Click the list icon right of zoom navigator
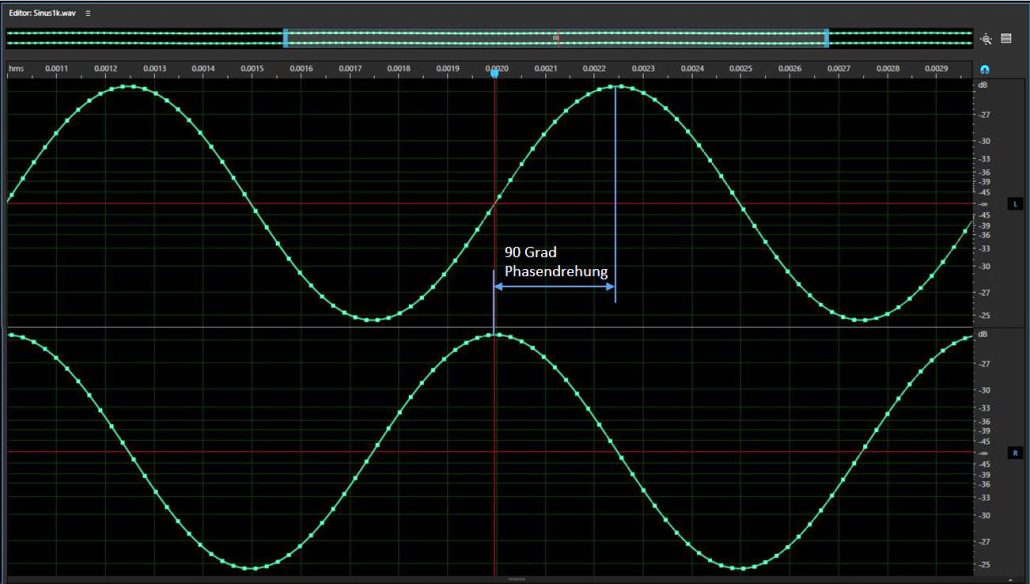1030x584 pixels. coord(1007,38)
